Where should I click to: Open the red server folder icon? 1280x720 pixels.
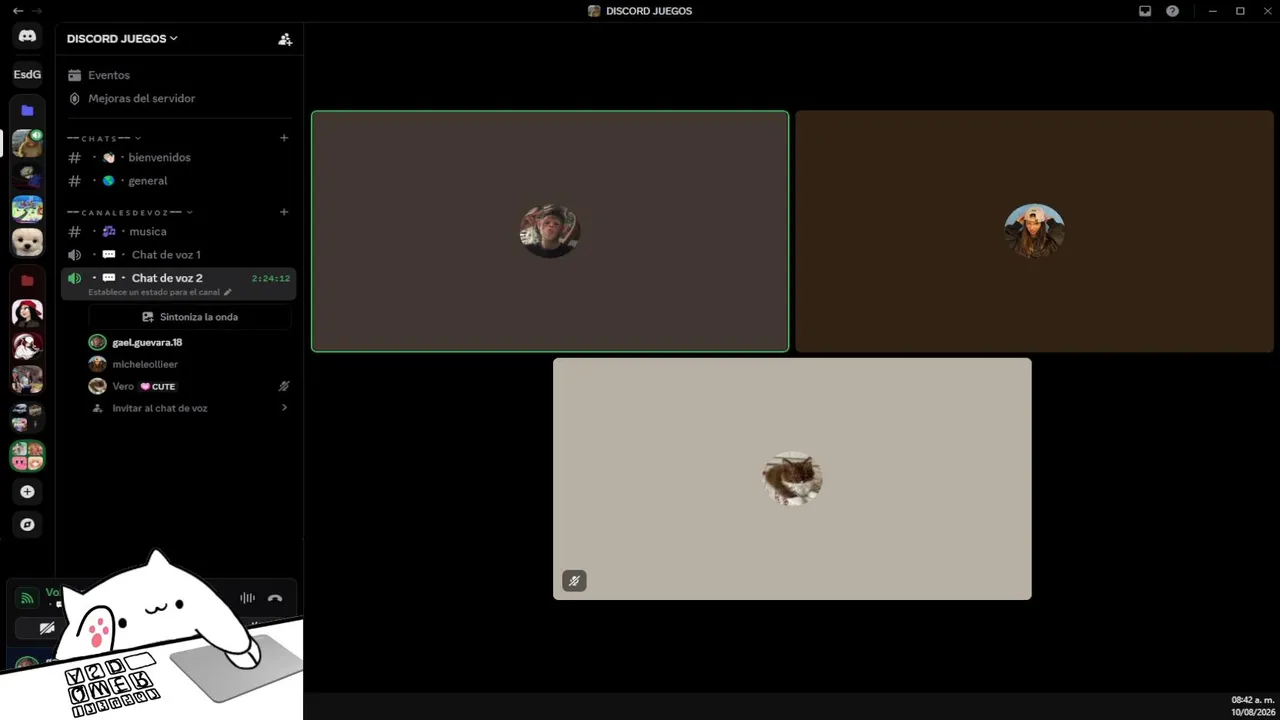click(x=27, y=281)
